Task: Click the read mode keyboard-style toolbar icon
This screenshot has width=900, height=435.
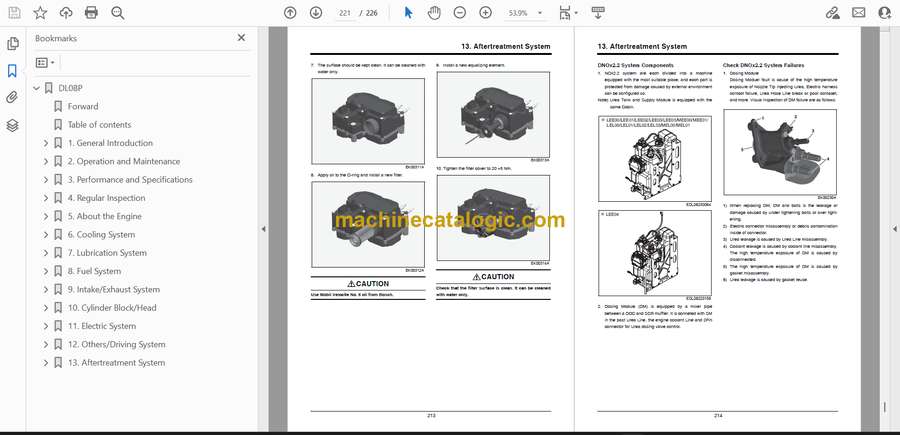Action: [x=598, y=13]
